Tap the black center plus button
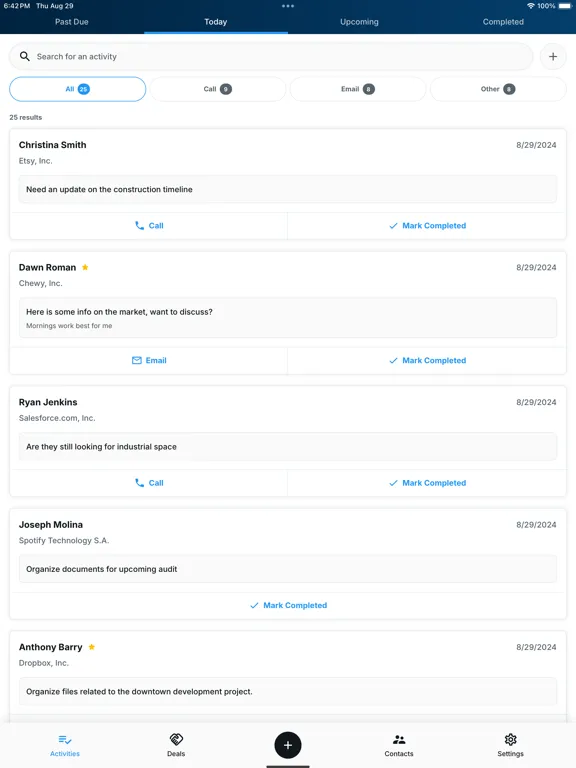Viewport: 576px width, 768px height. [x=288, y=745]
